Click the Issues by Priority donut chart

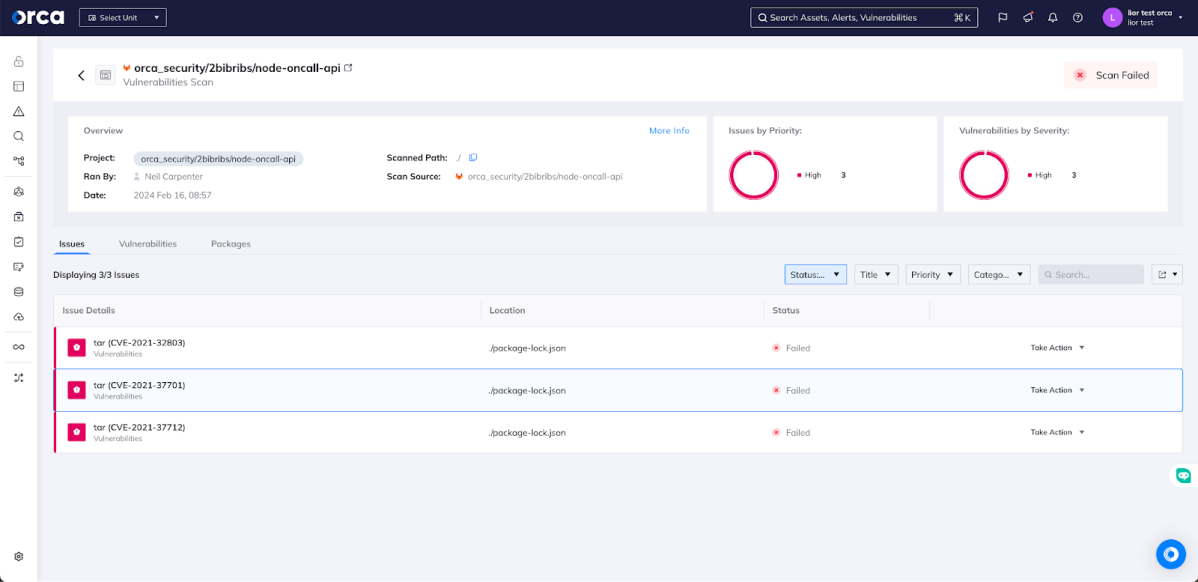(753, 175)
